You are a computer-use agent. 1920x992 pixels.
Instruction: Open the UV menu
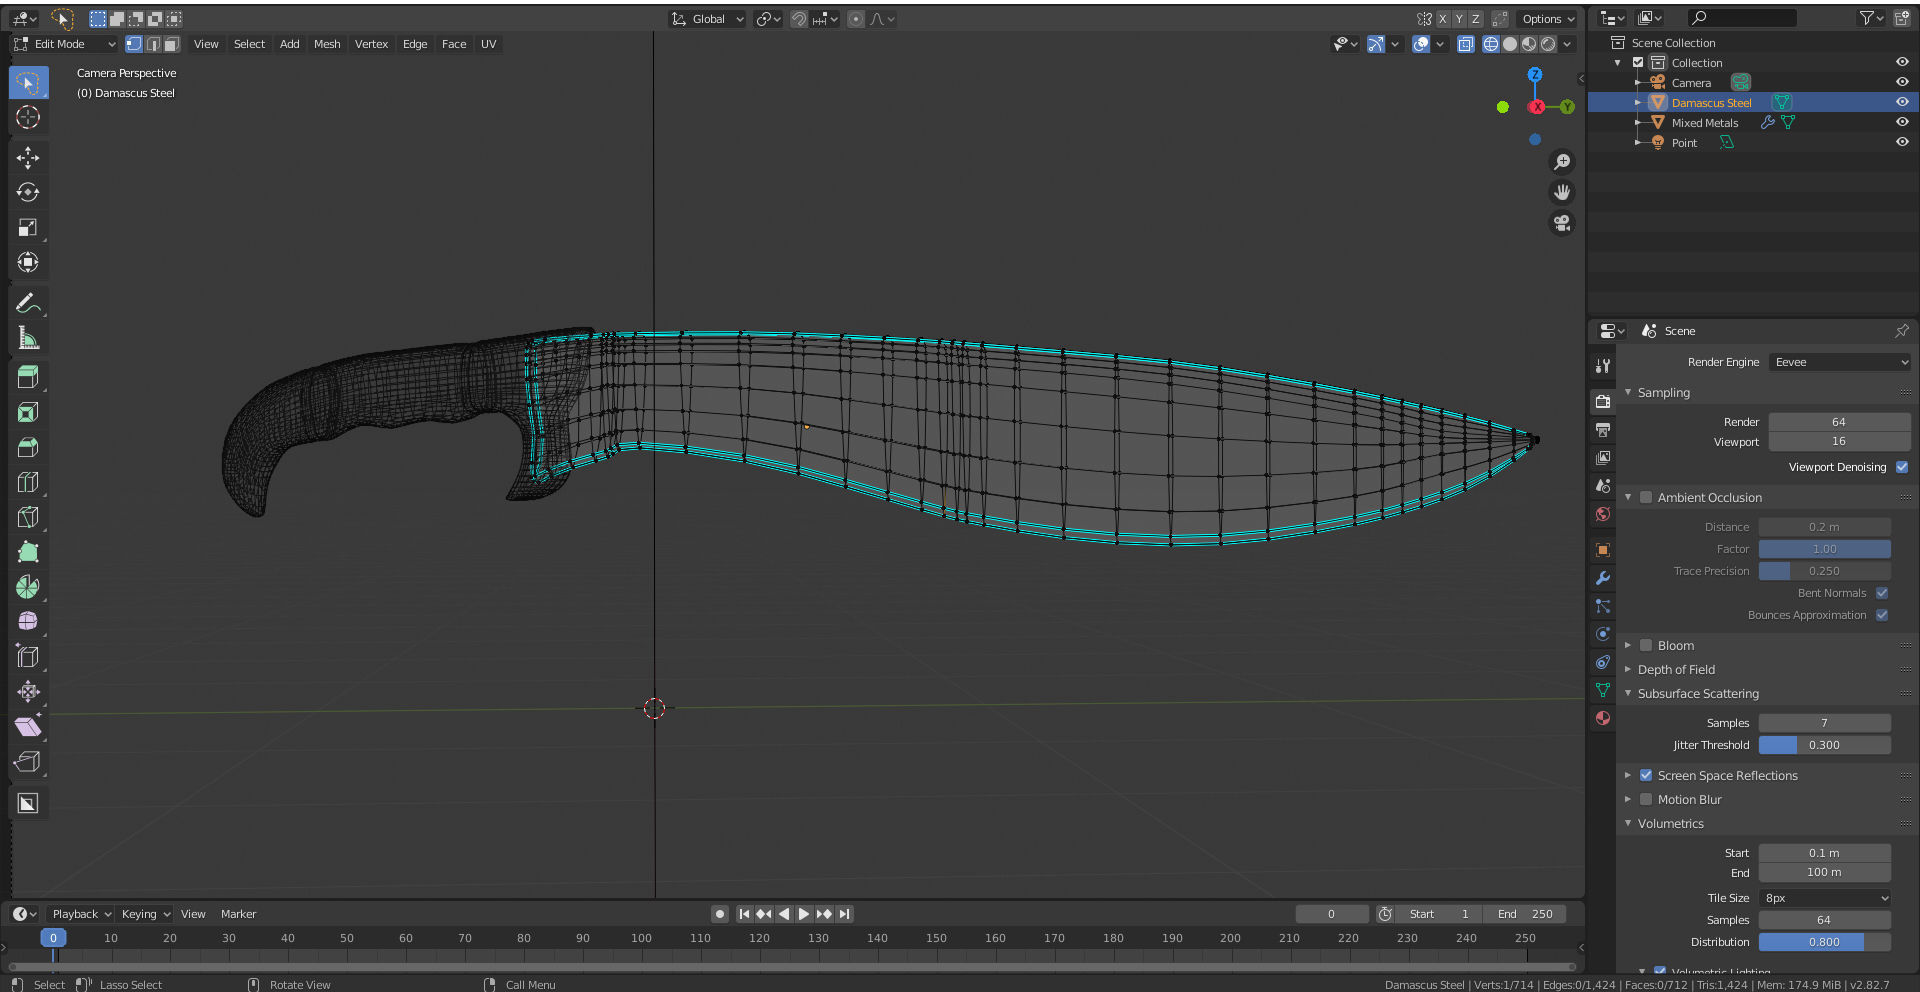tap(488, 44)
